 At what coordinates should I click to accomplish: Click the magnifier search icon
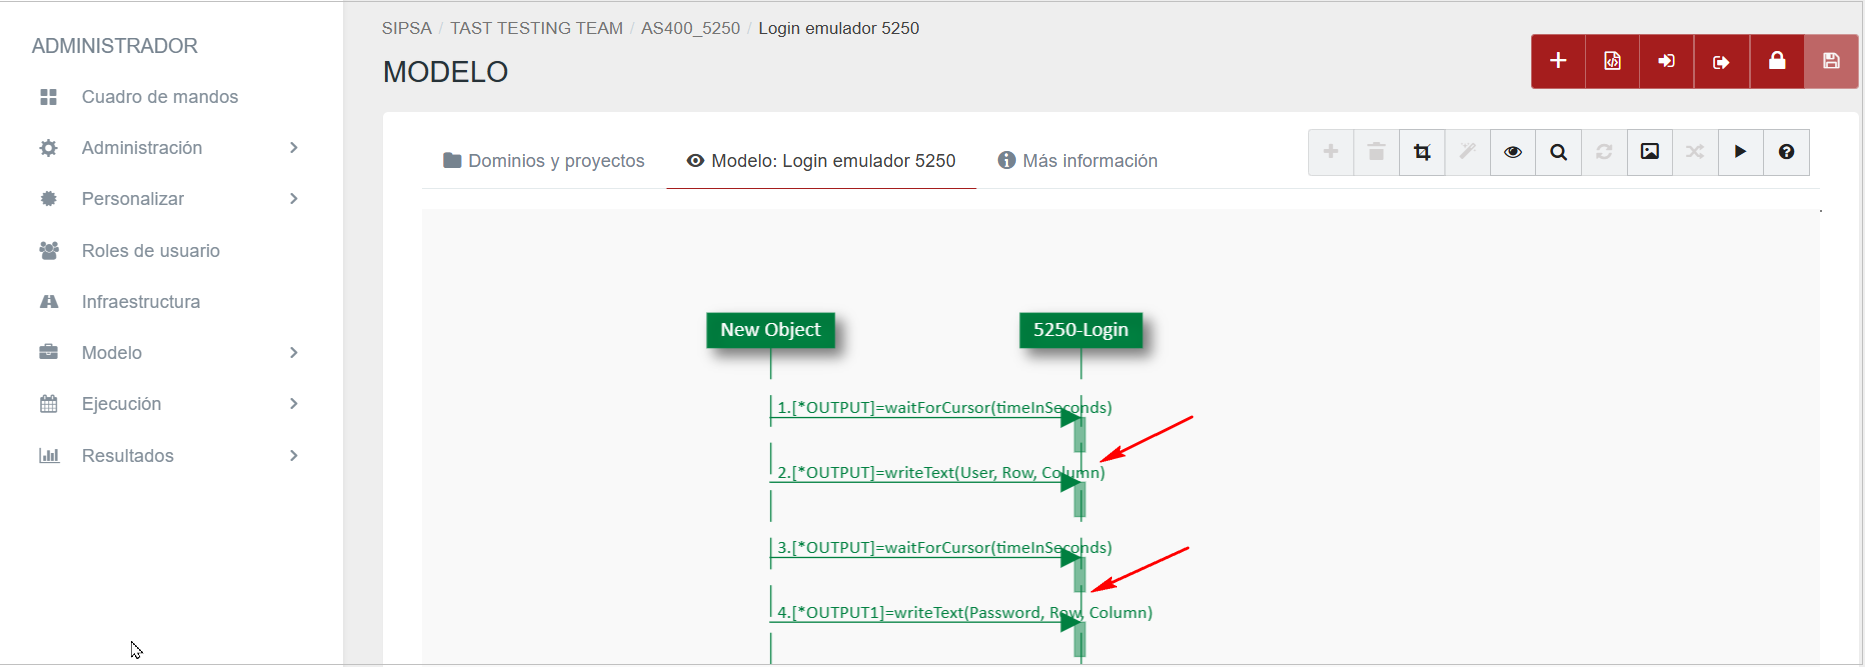[x=1558, y=152]
